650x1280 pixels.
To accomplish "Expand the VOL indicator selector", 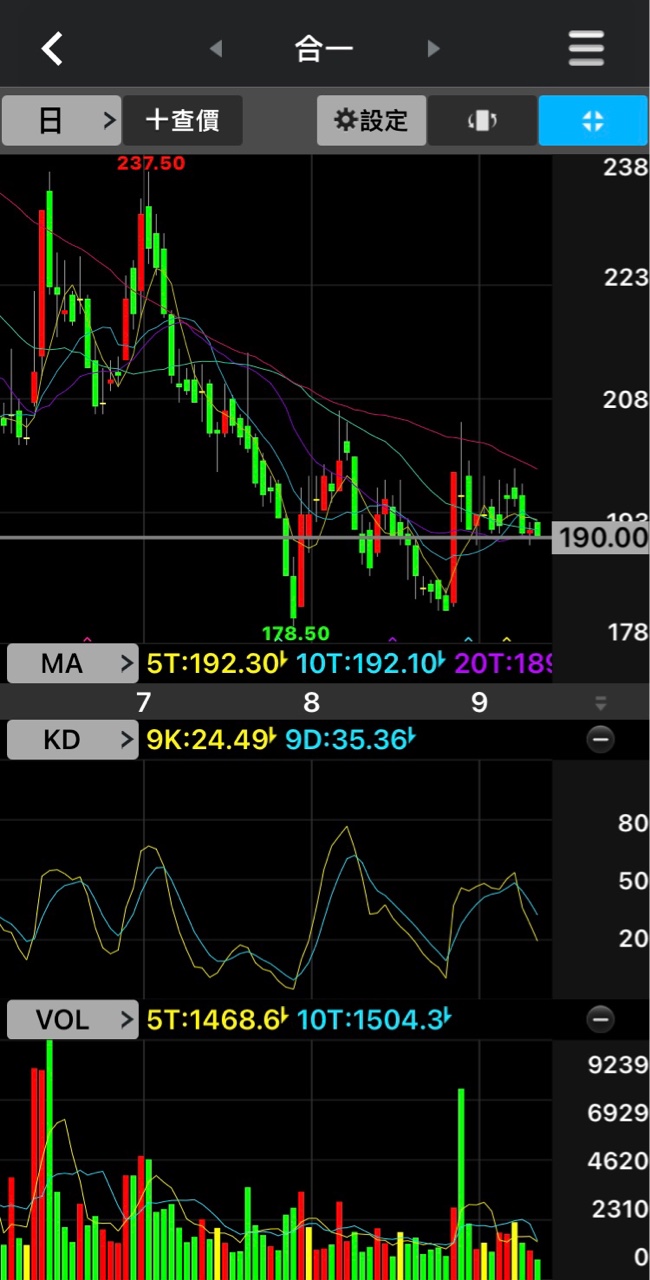I will 72,1020.
